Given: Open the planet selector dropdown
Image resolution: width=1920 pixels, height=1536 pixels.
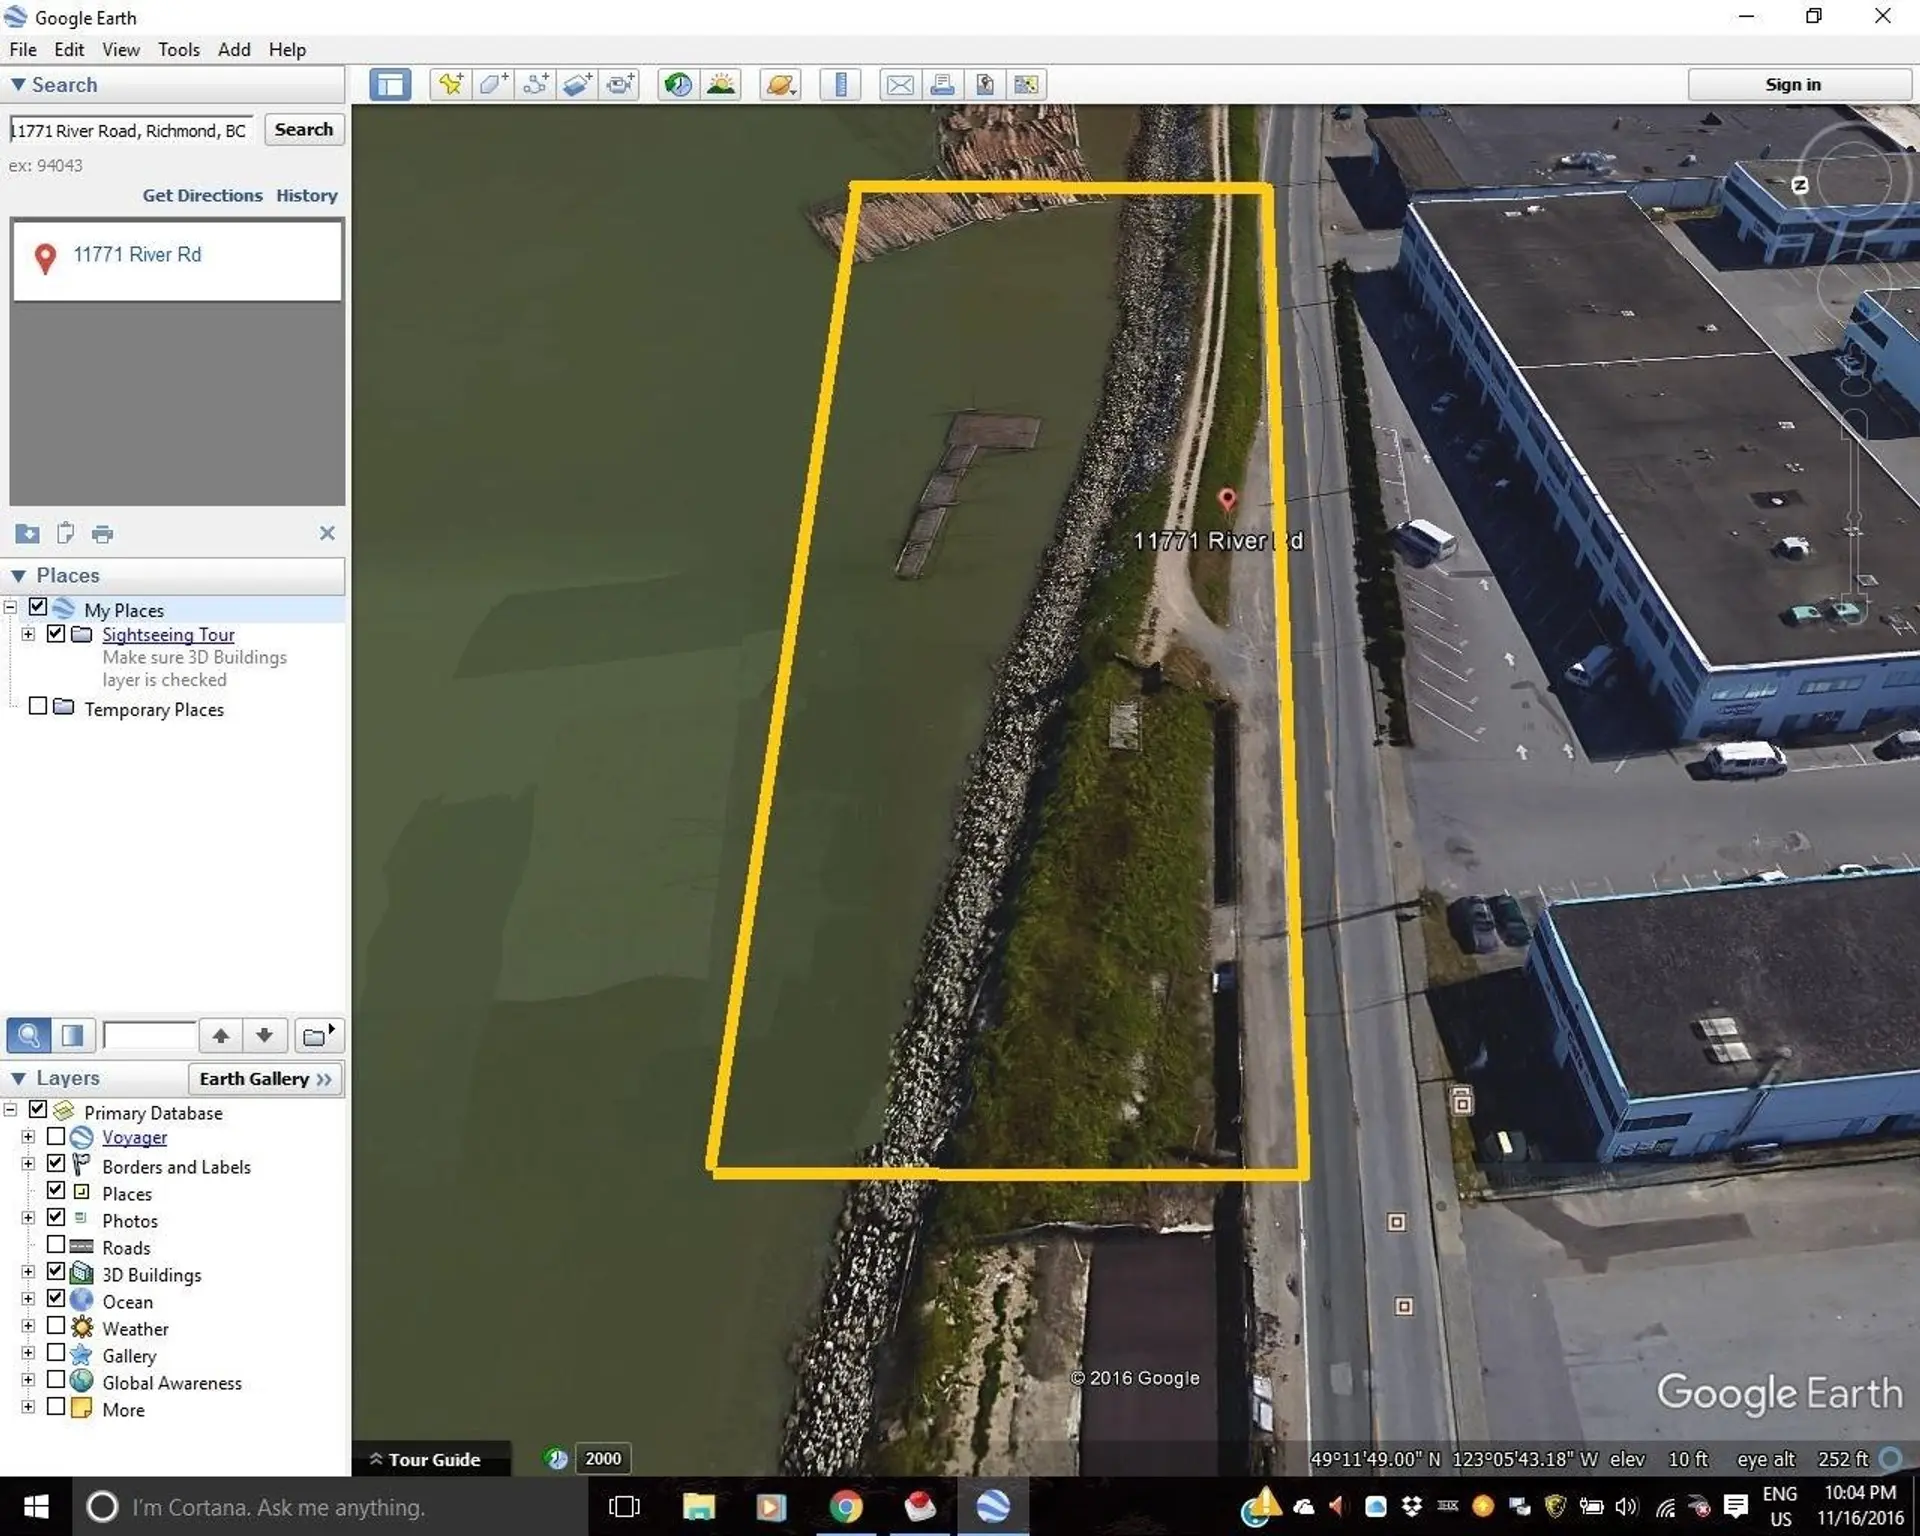Looking at the screenshot, I should pos(781,85).
